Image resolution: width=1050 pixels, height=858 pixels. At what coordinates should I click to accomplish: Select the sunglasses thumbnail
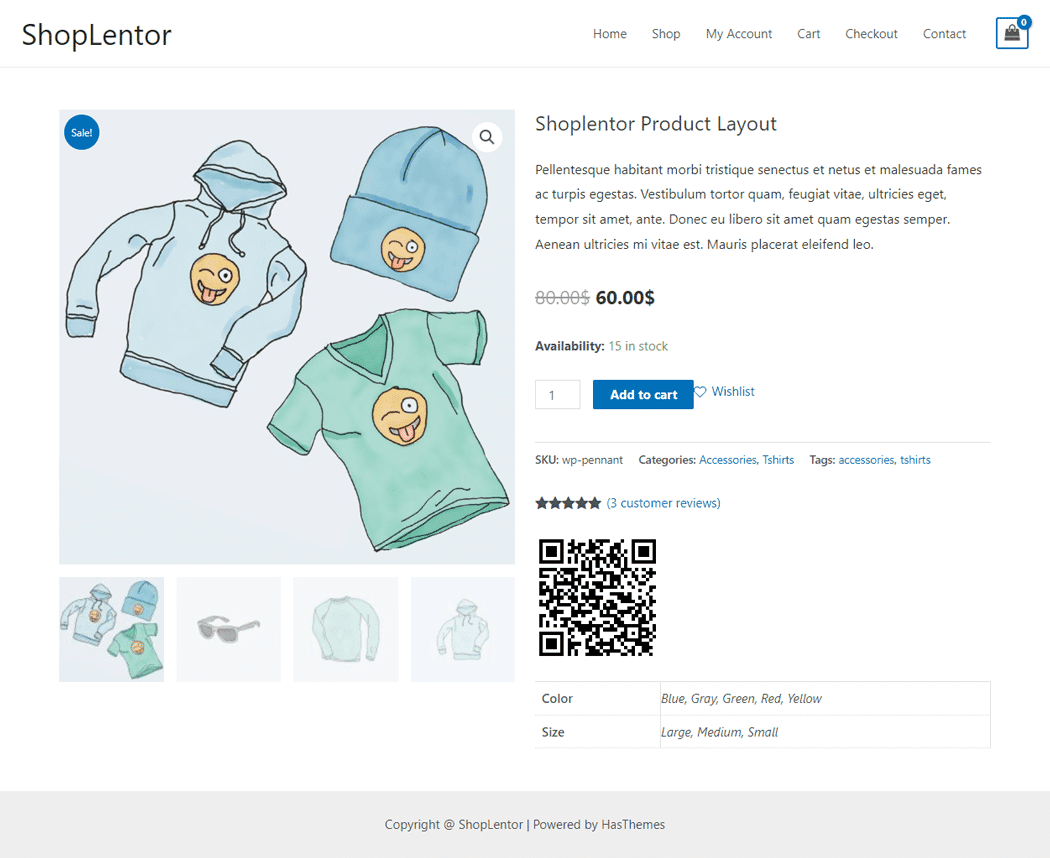pos(228,630)
